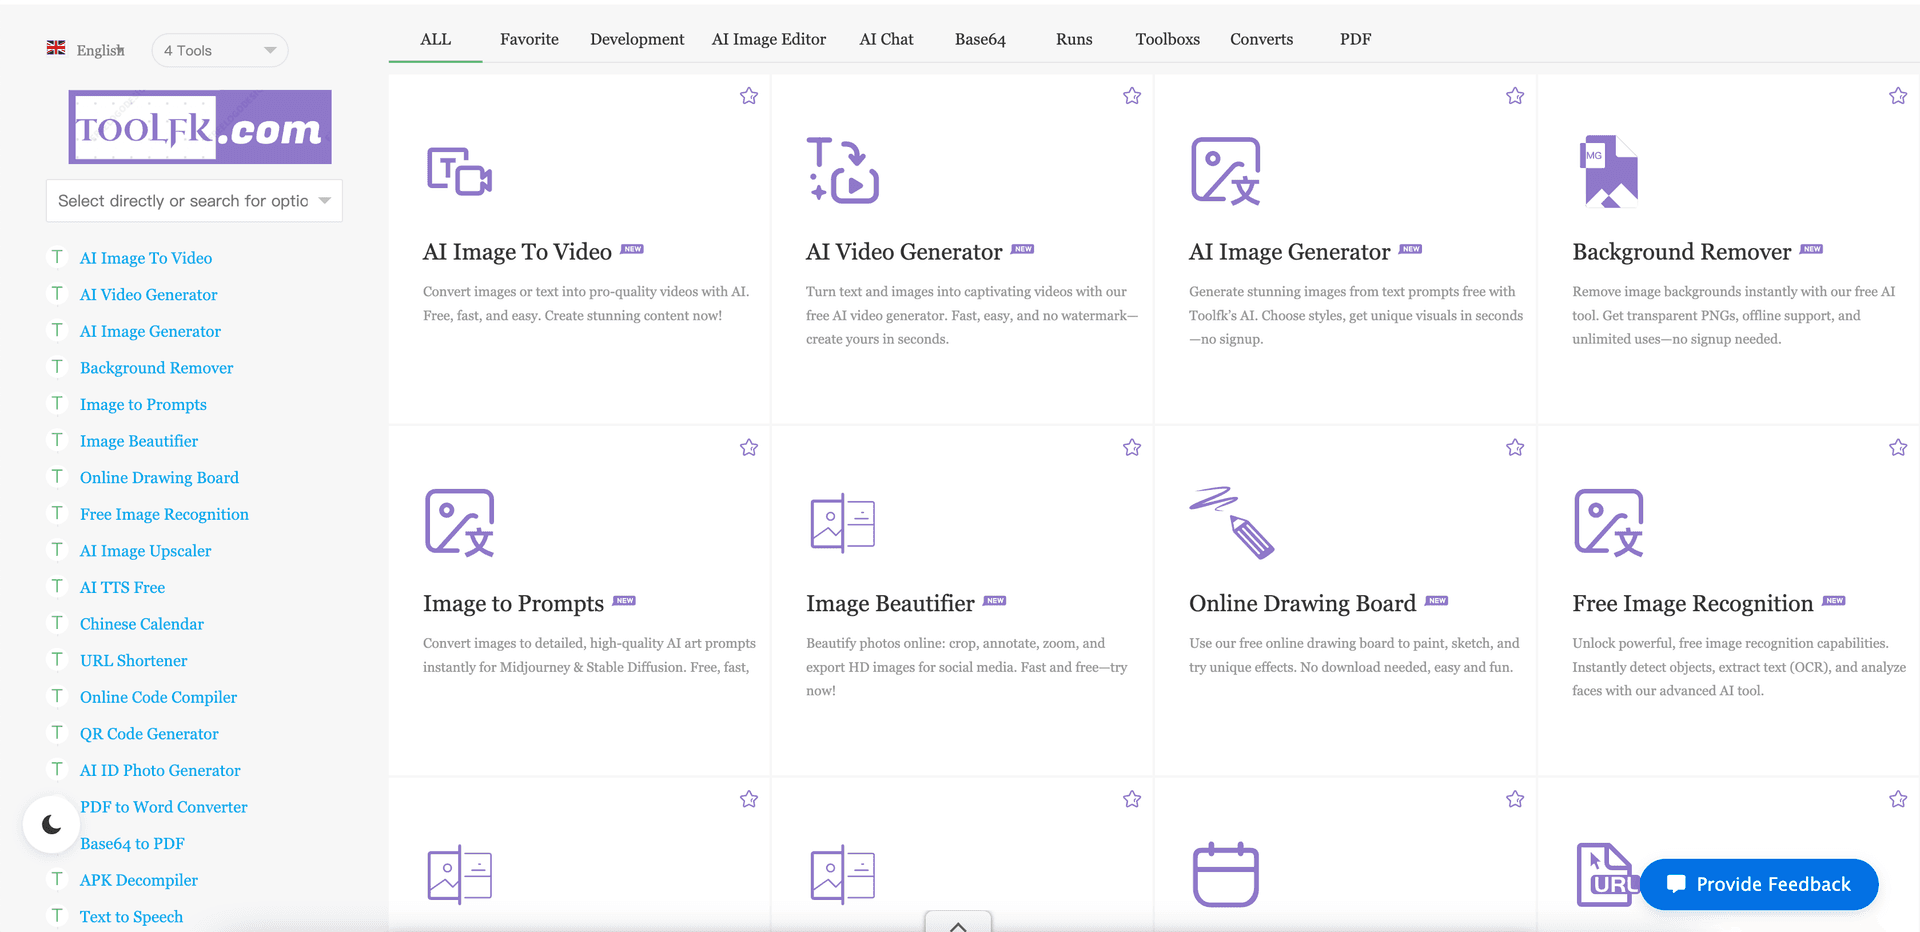Favorite the AI Video Generator card star
This screenshot has height=932, width=1920.
1132,96
